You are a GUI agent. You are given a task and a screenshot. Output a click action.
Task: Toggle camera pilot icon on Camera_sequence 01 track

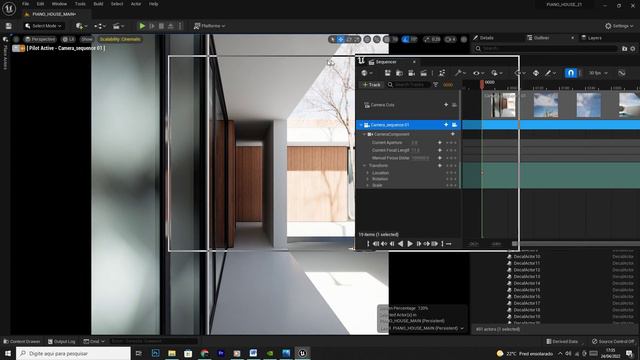(454, 125)
